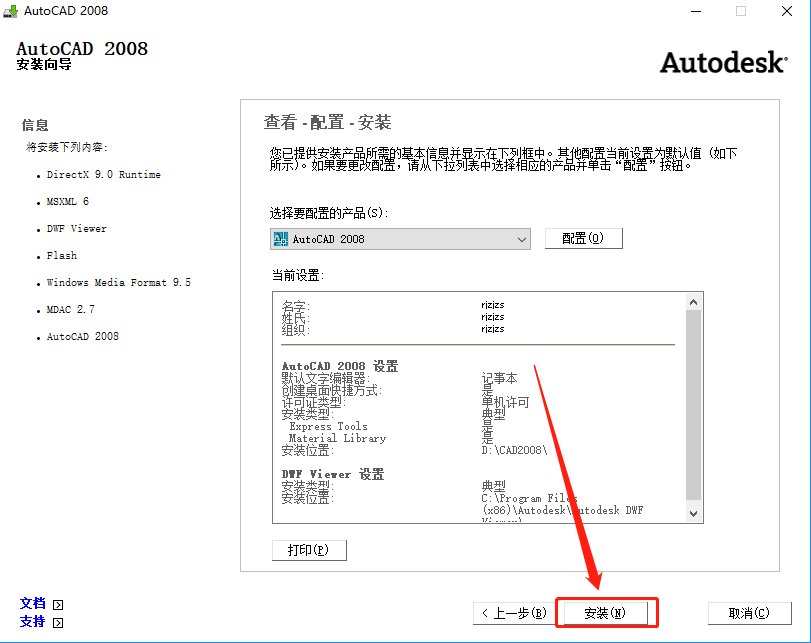Expand the product selection dropdown arrow

522,240
